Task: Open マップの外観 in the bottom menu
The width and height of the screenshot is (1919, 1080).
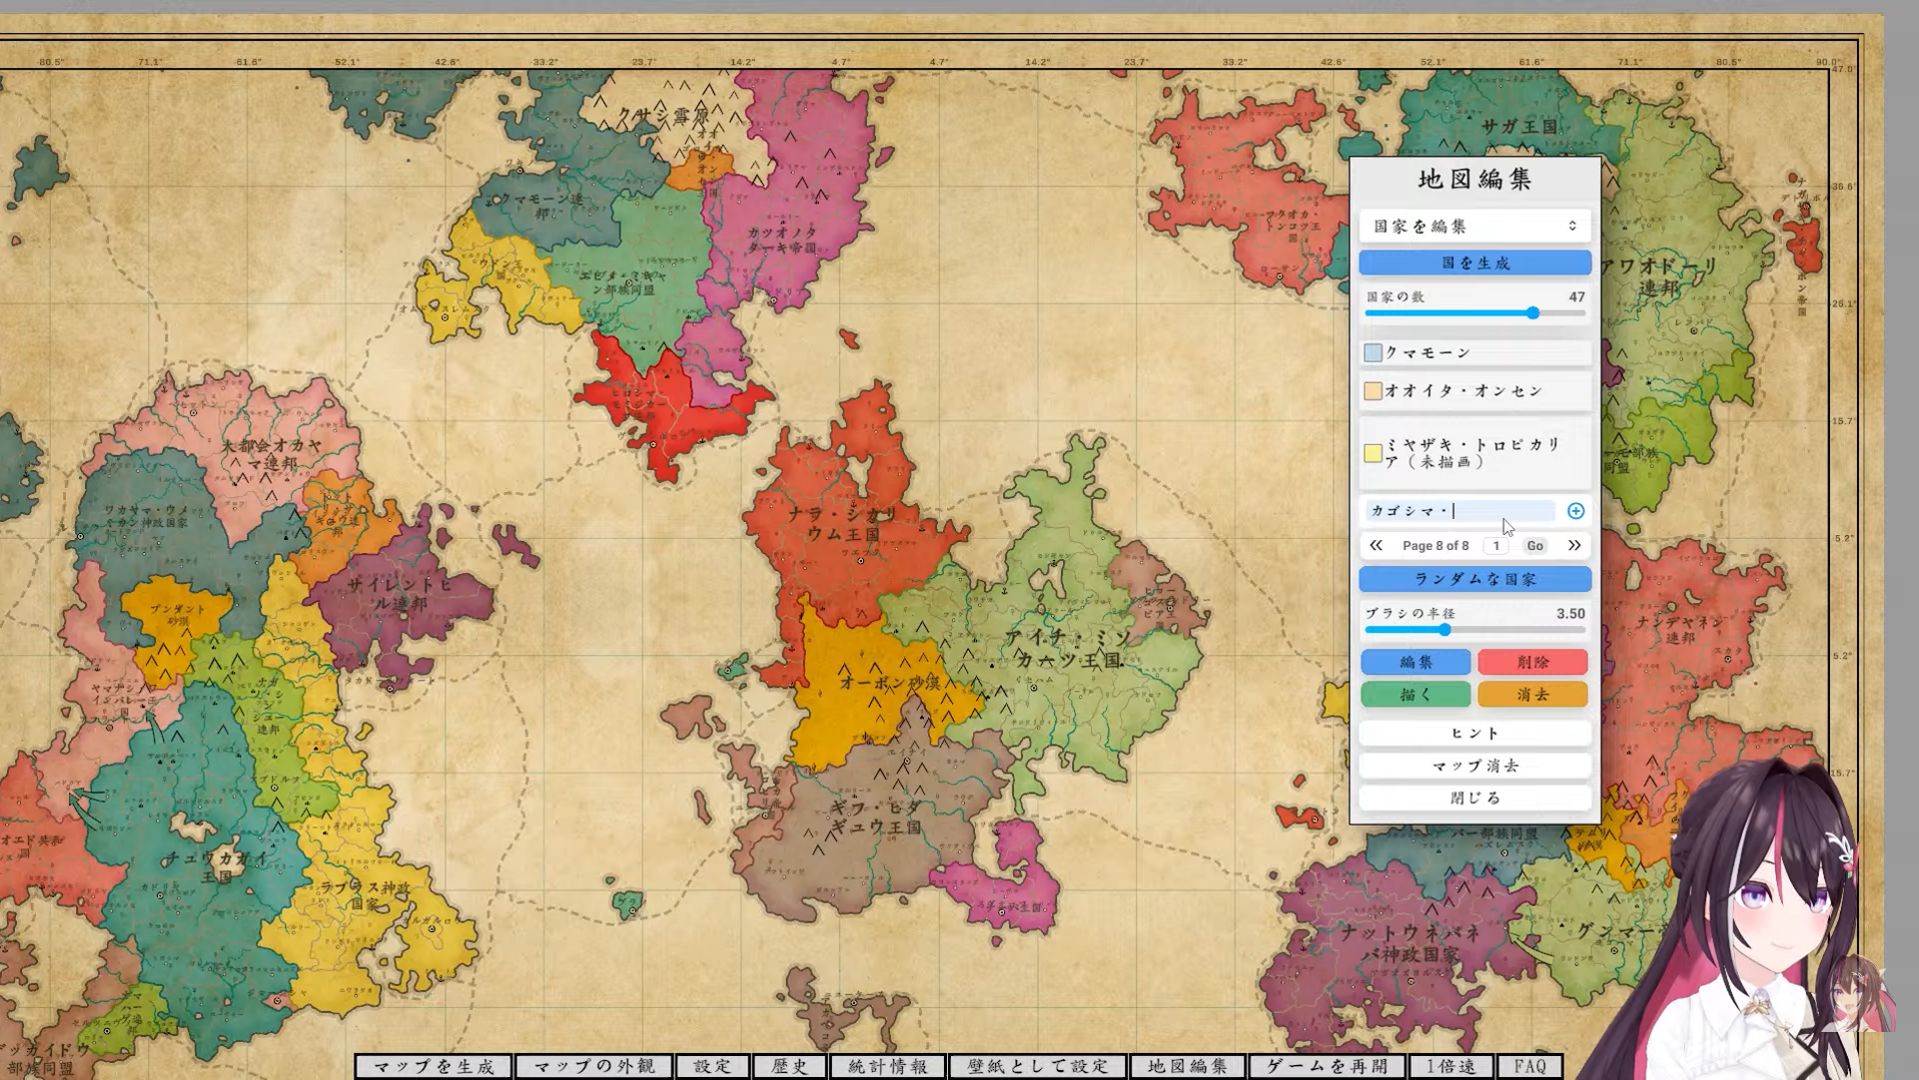Action: point(594,1066)
